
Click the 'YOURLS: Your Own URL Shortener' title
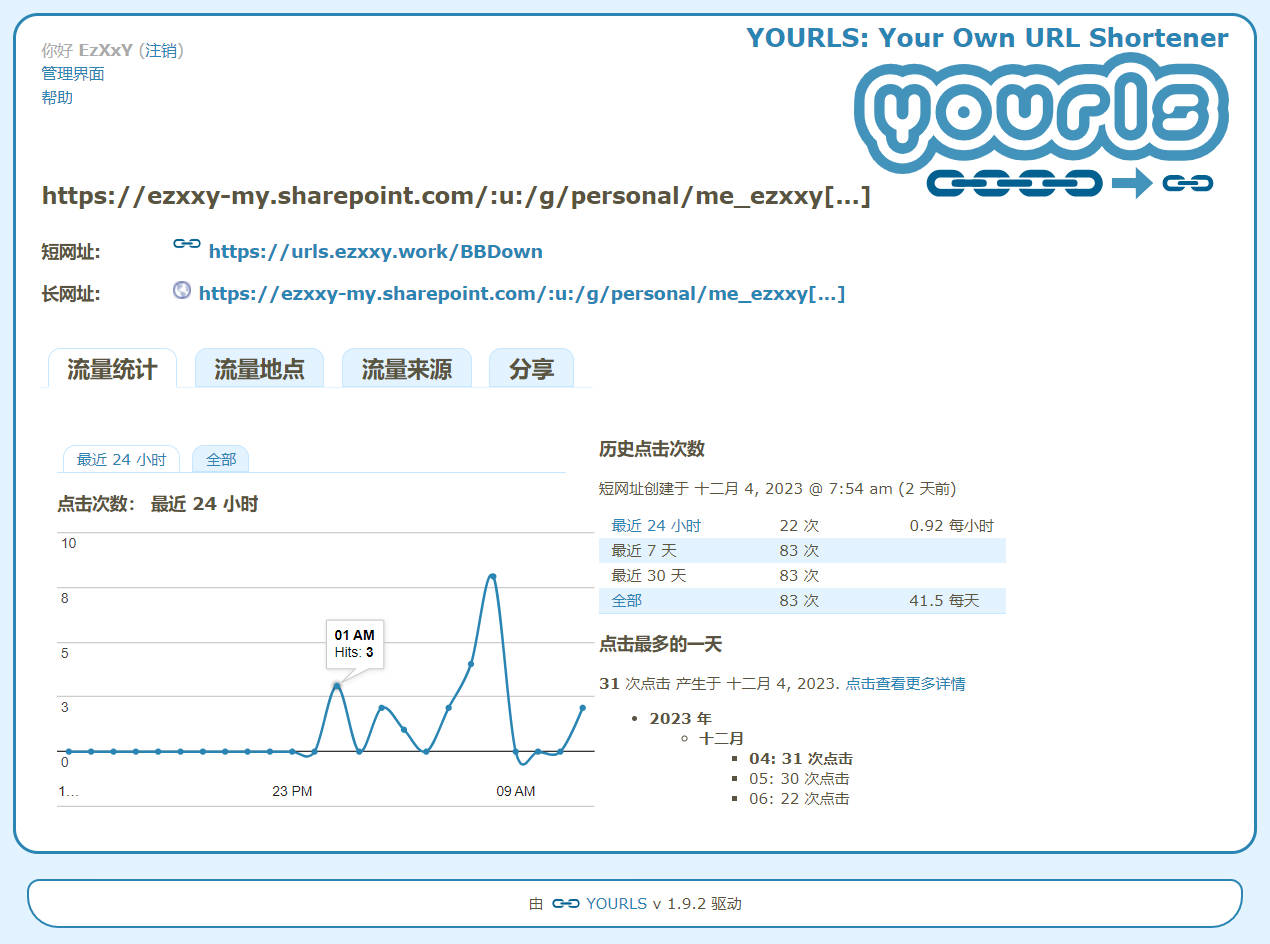(987, 38)
